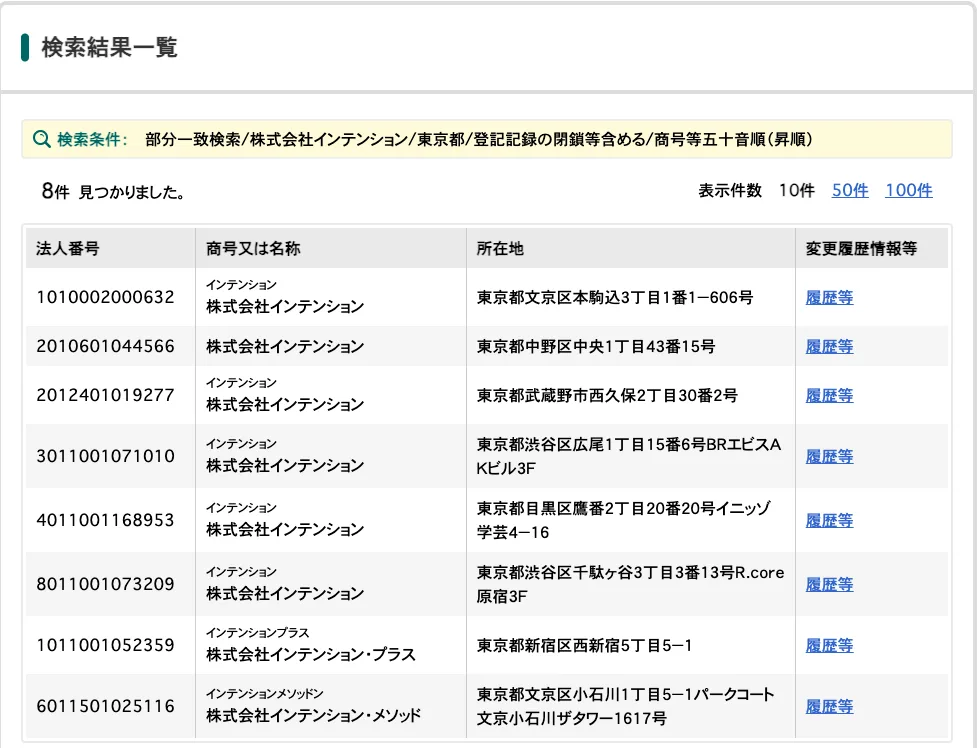
Task: Click address 東京都渋谷区広尾1丁目15番6号BRエビスAKビル3F
Action: [x=629, y=456]
